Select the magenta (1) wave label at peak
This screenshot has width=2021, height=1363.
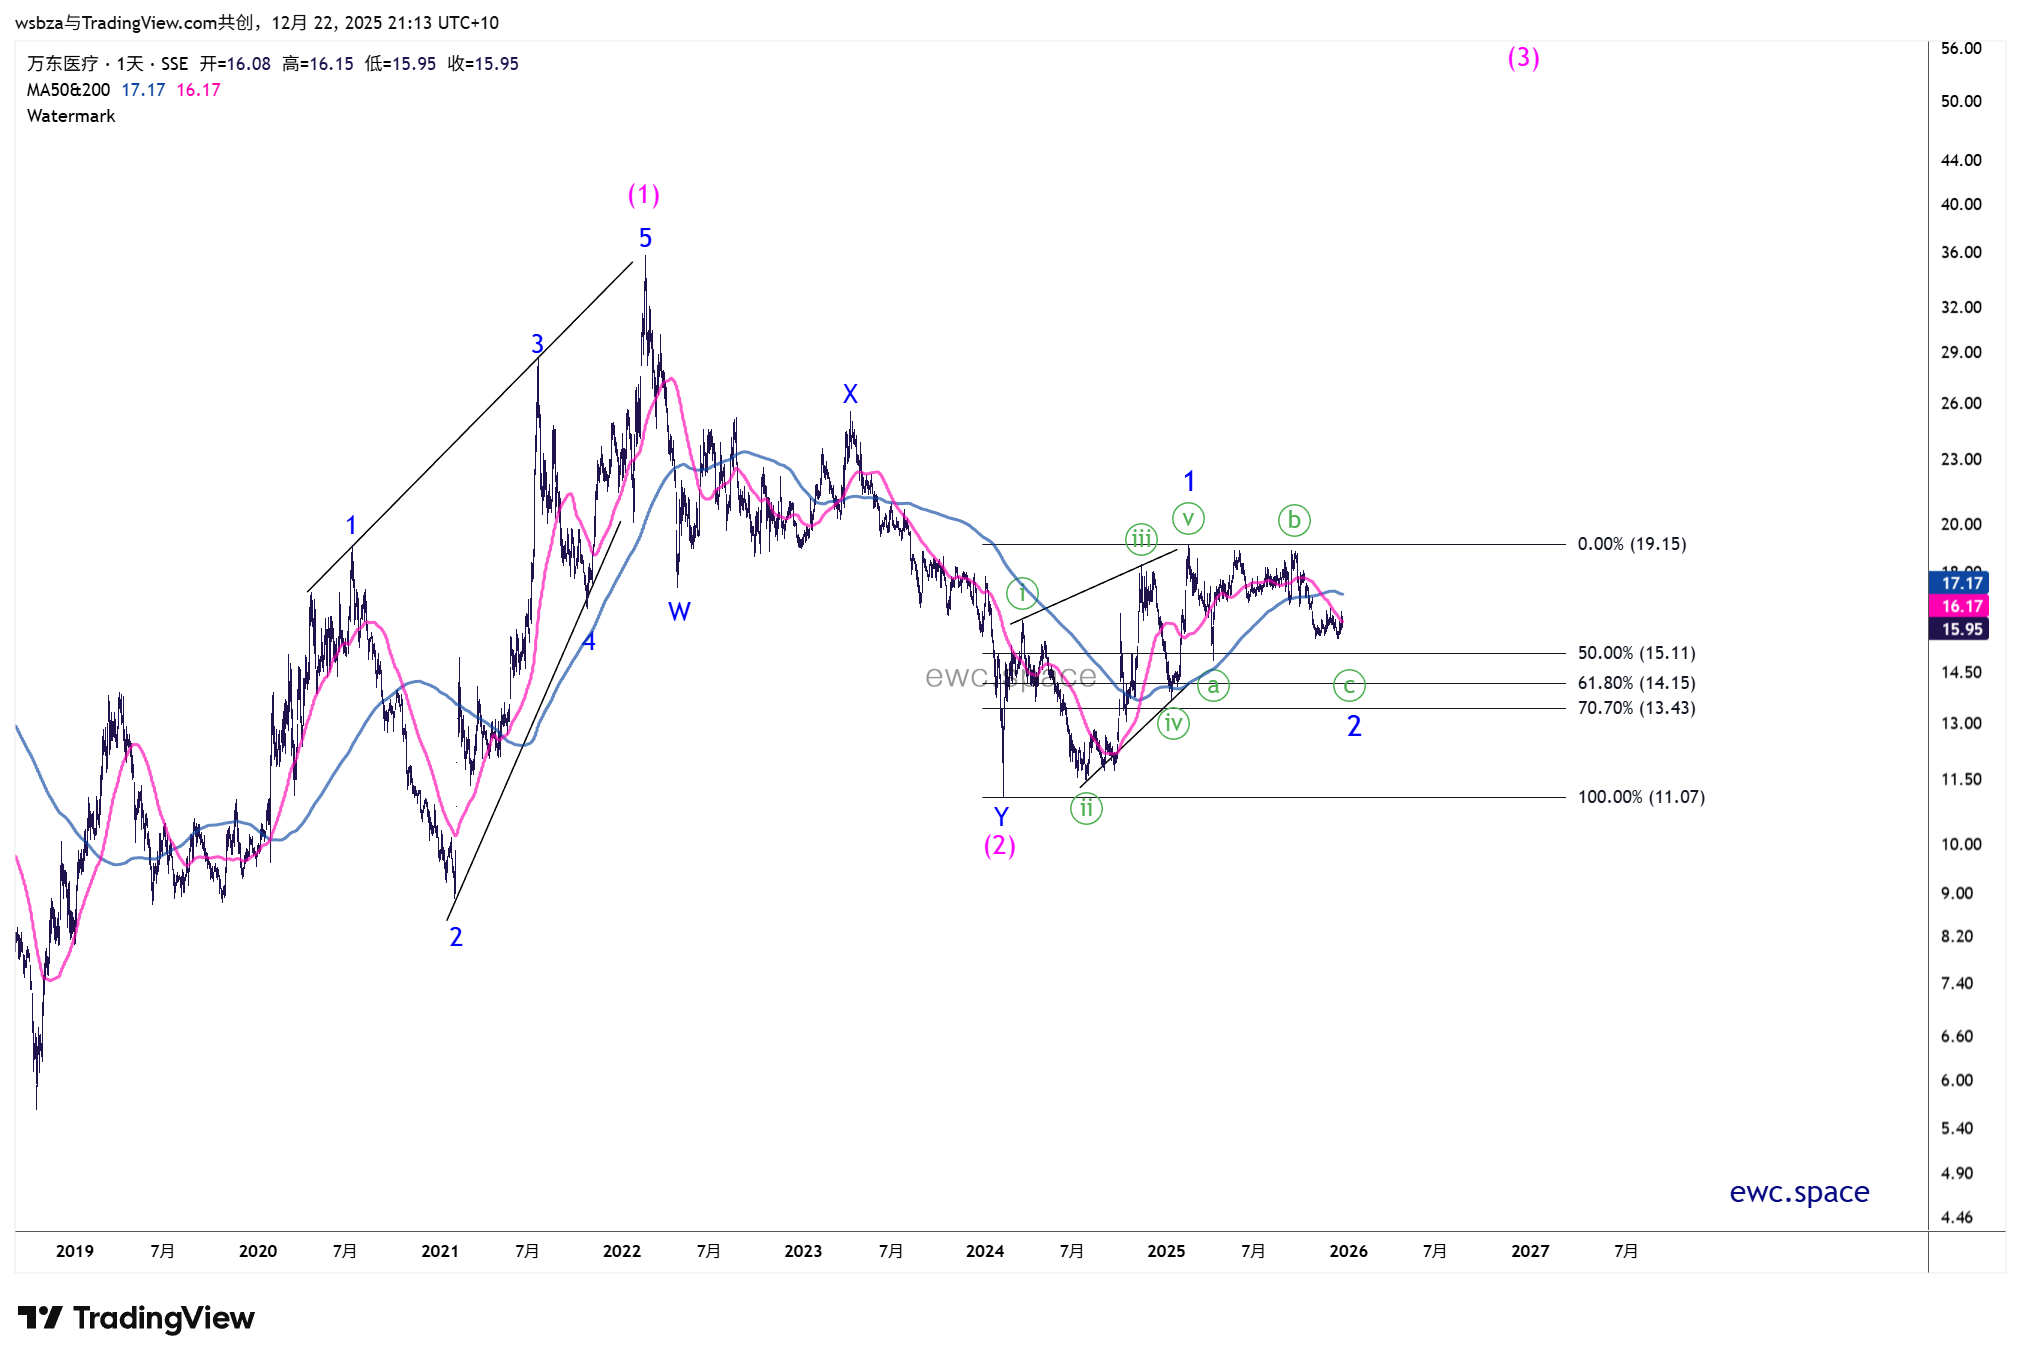click(x=643, y=195)
